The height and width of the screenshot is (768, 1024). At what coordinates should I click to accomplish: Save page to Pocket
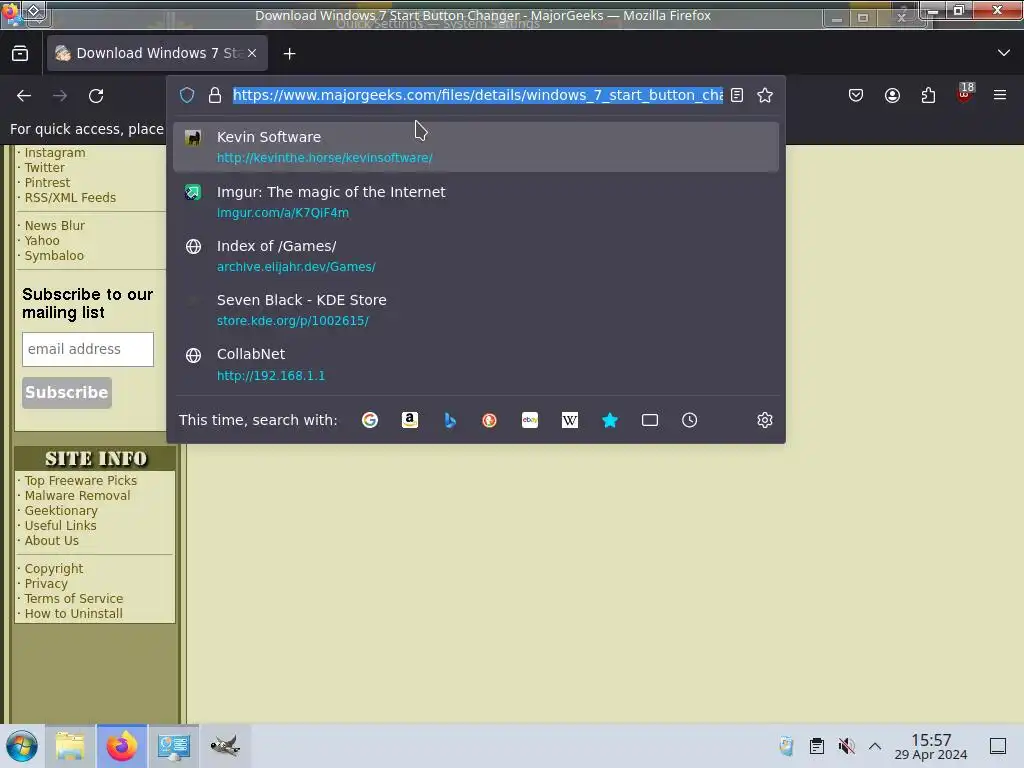coord(856,96)
